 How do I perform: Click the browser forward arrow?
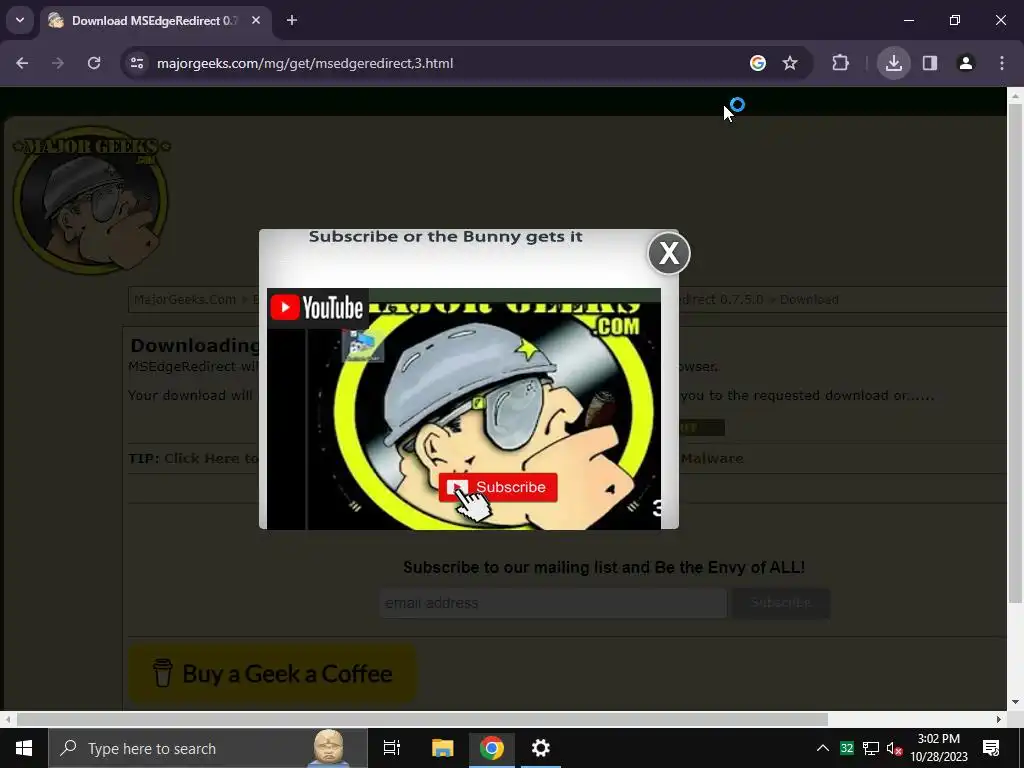58,63
